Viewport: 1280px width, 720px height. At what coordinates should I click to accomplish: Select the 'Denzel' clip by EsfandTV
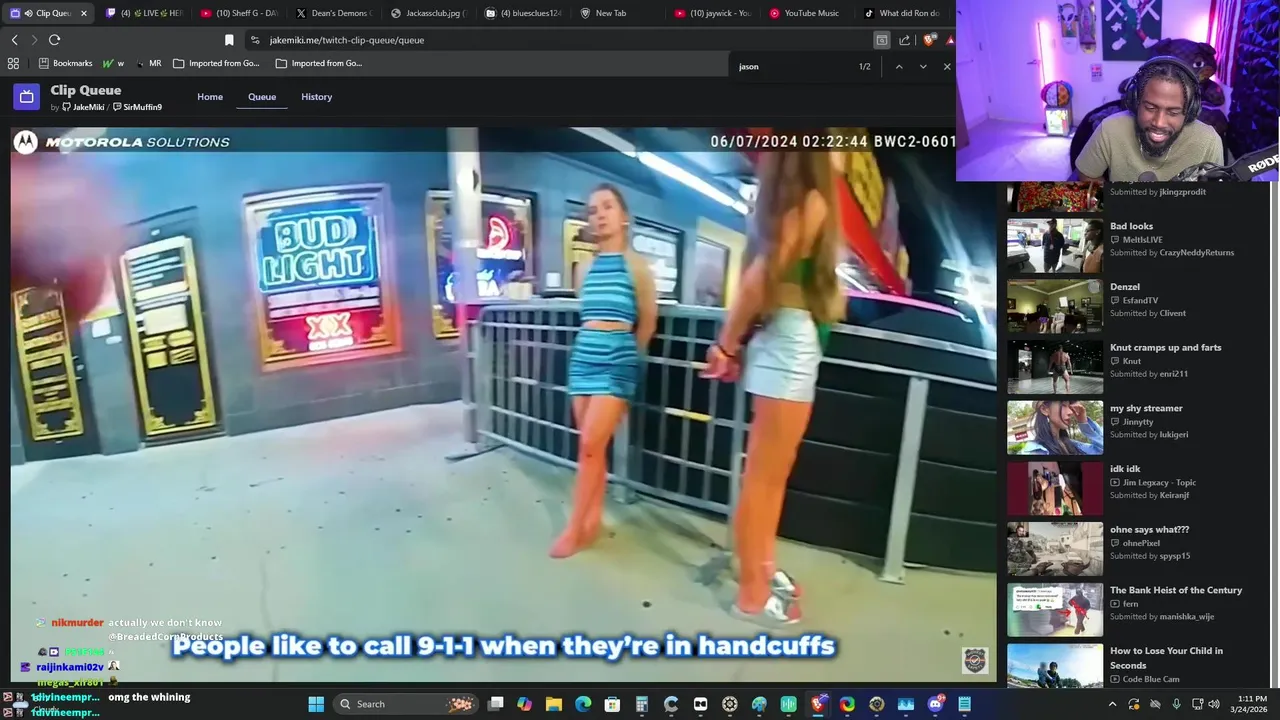[1125, 287]
